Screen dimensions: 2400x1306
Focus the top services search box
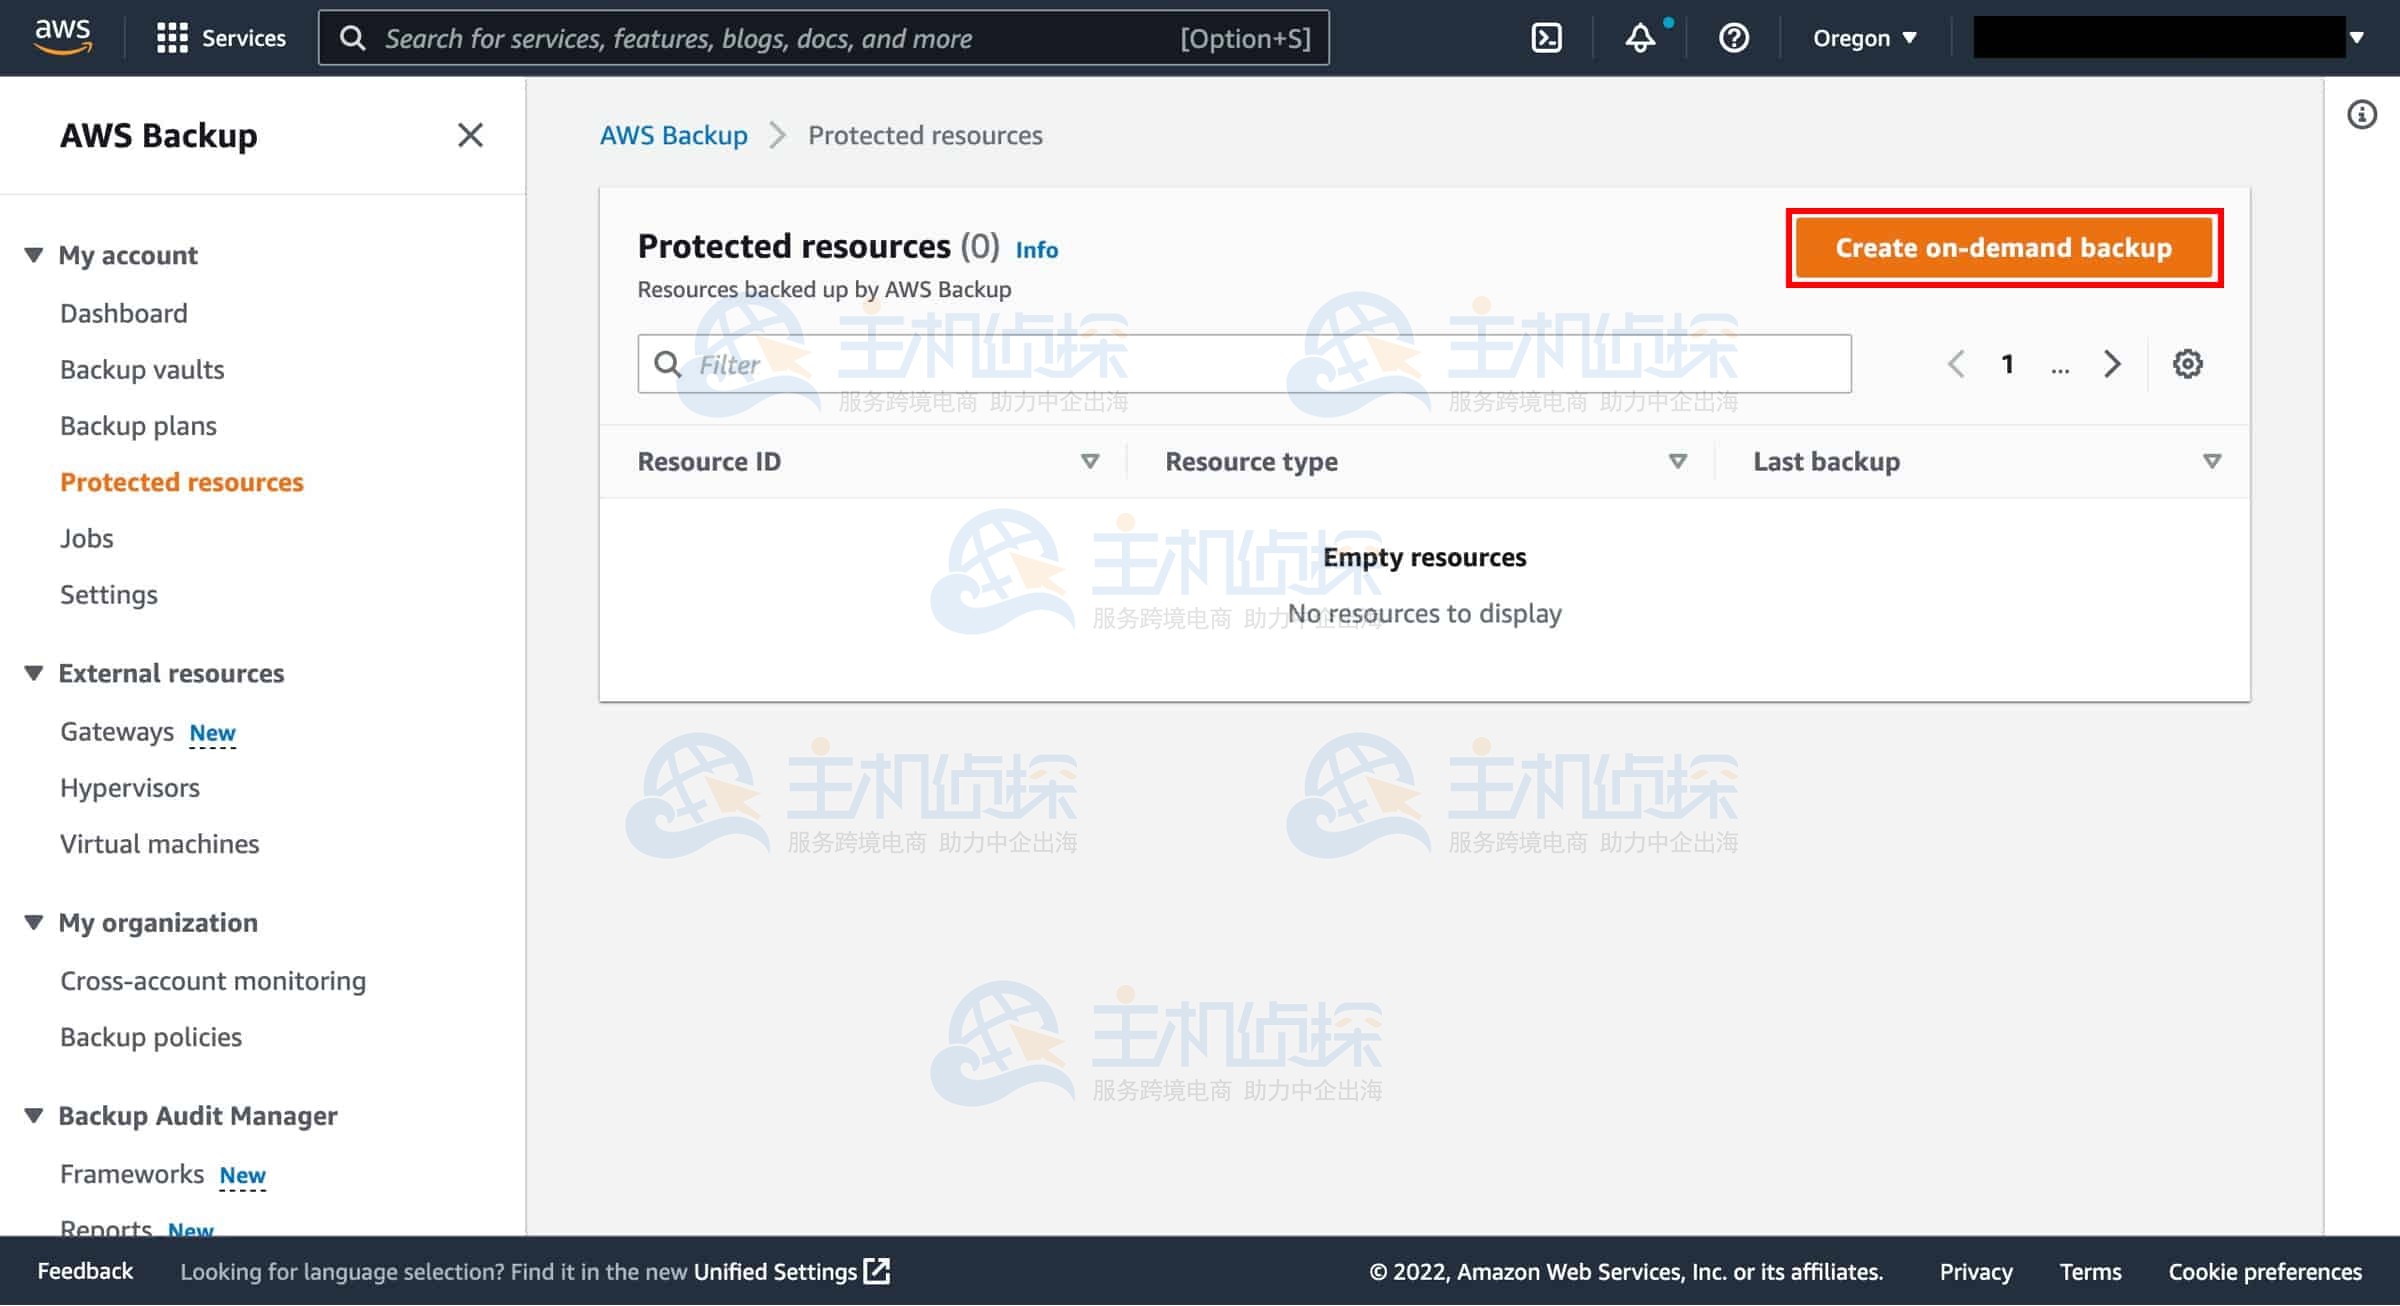[x=824, y=38]
